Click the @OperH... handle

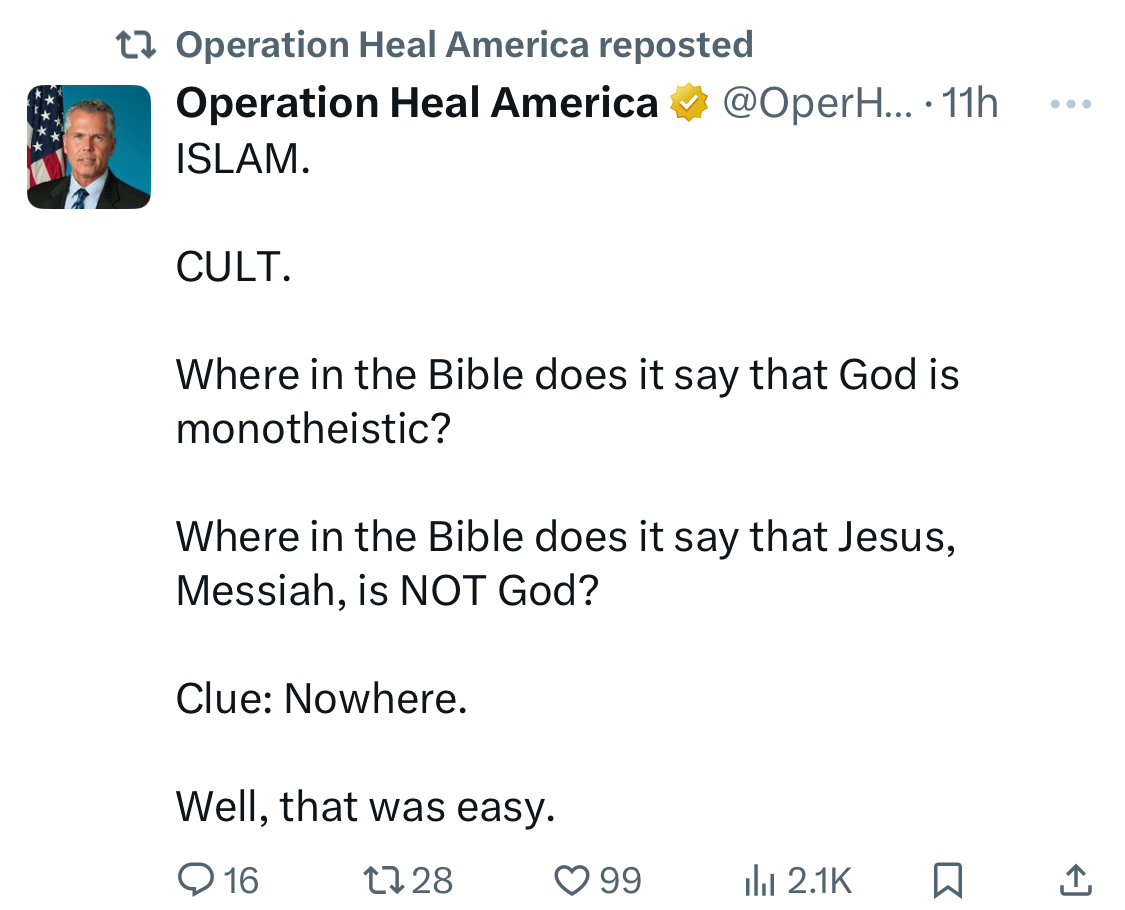click(x=817, y=104)
